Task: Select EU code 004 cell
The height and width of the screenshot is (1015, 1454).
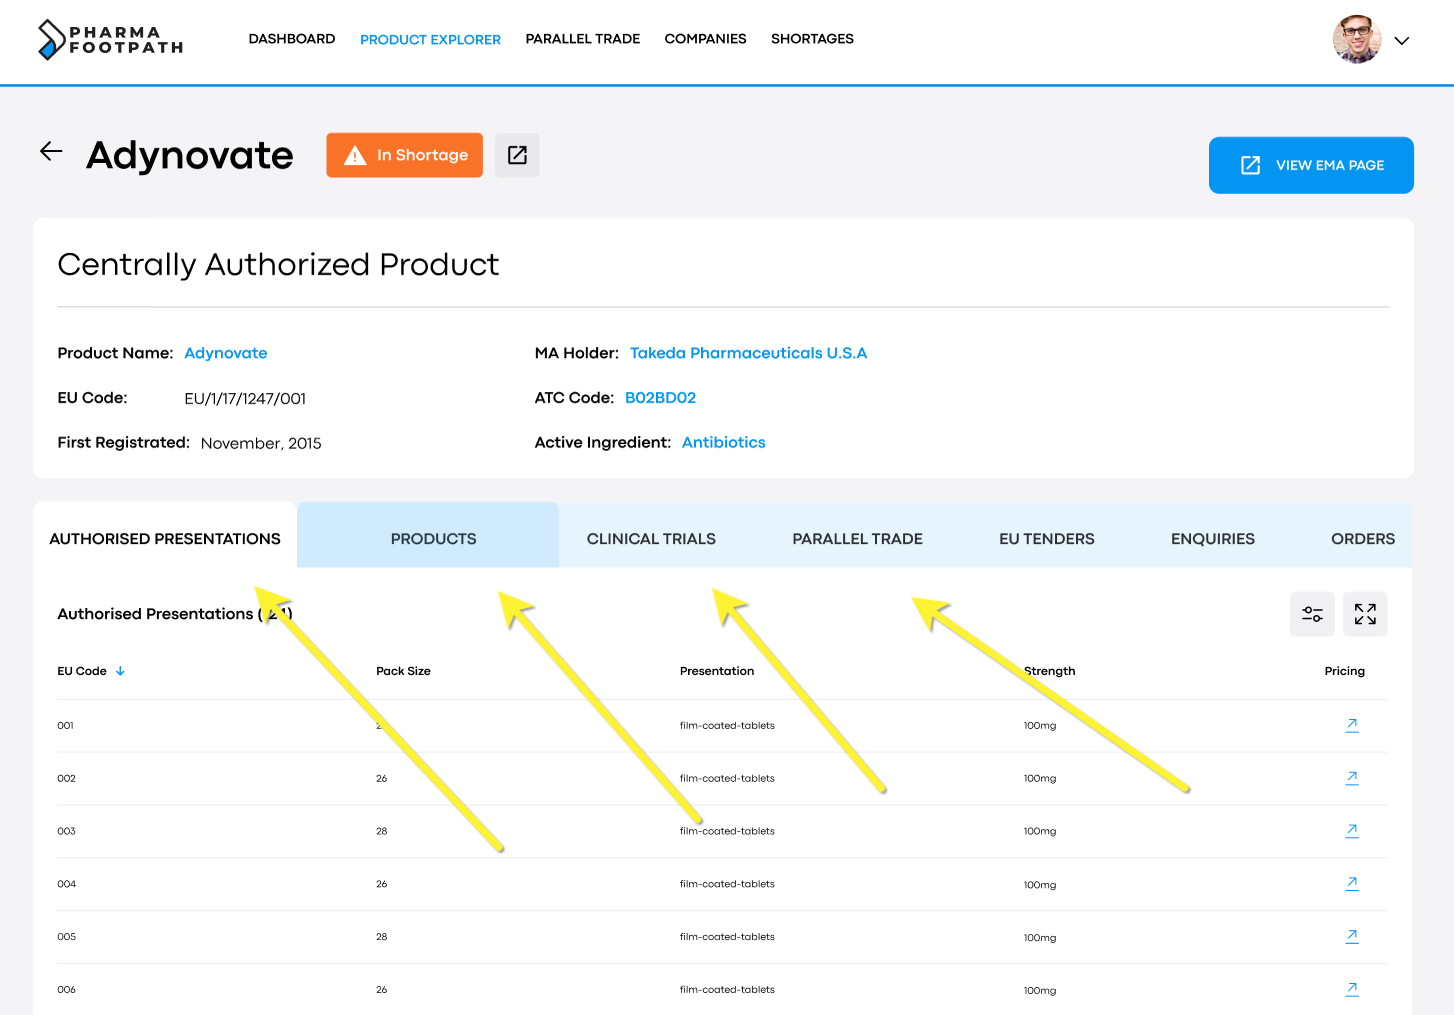Action: click(x=66, y=884)
